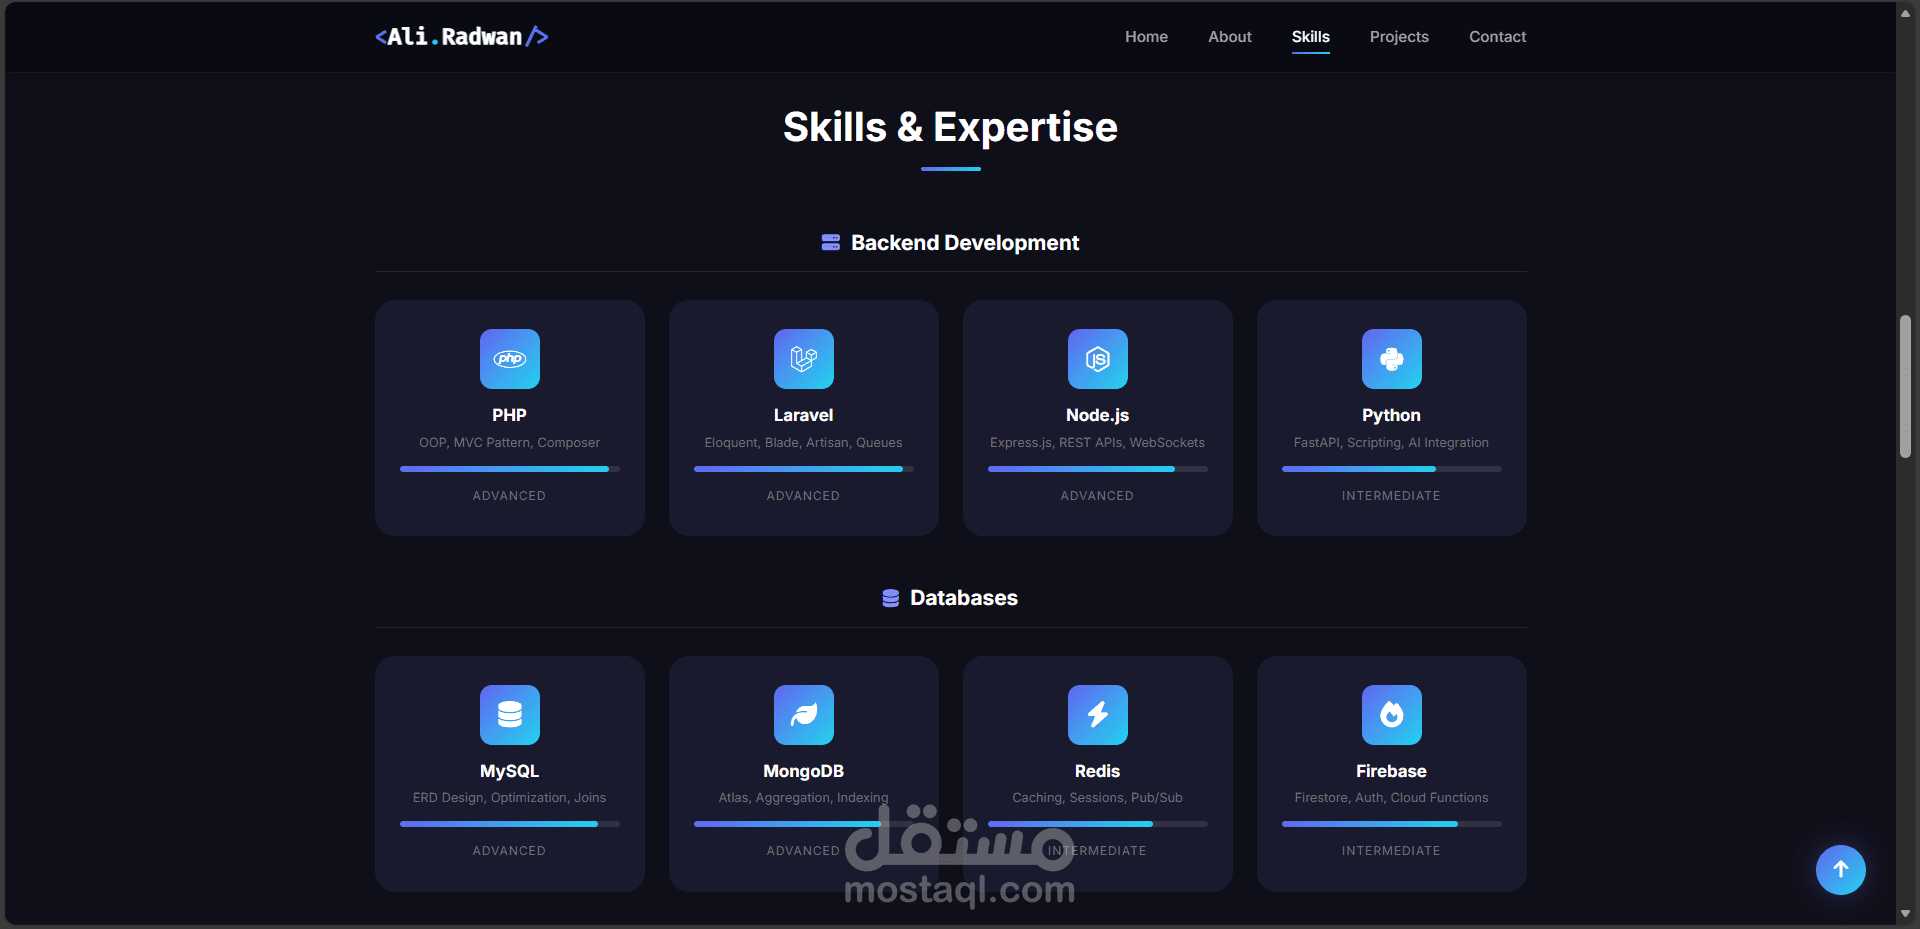Screen dimensions: 1920x929
Task: Click the "Redis" card title
Action: tap(1097, 771)
